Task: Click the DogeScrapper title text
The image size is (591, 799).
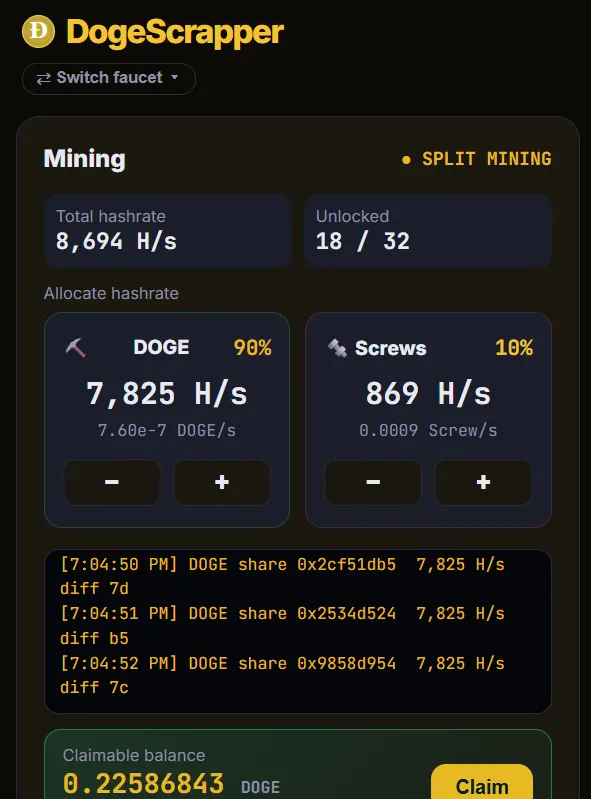Action: (175, 32)
